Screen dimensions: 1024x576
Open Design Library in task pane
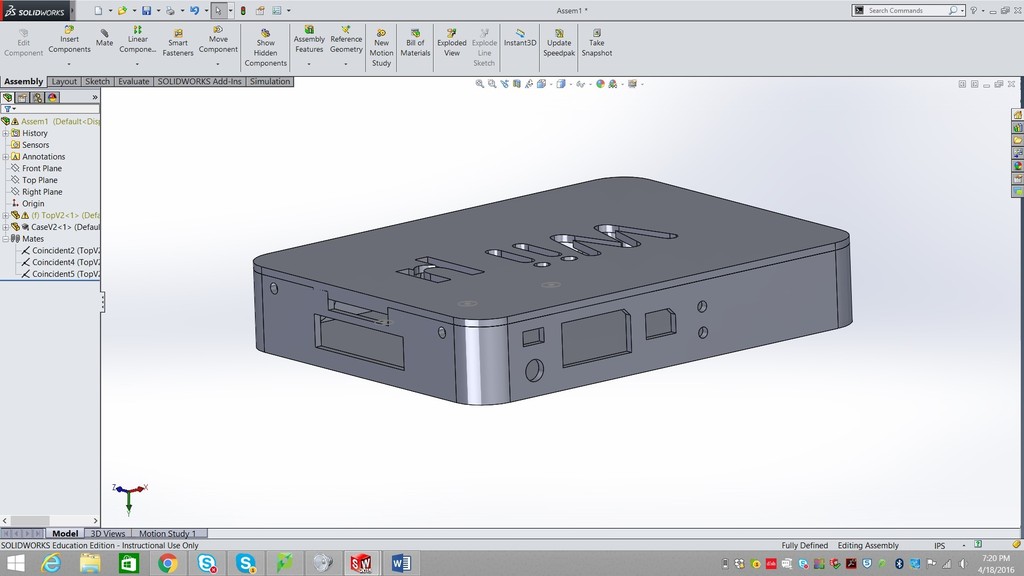coord(1017,128)
